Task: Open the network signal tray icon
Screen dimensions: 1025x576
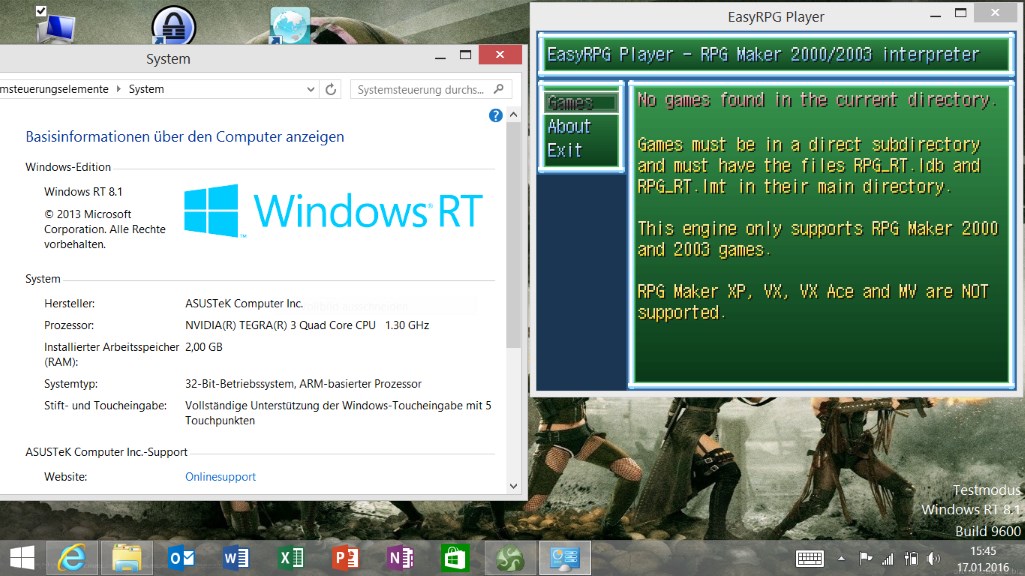Action: pos(888,559)
